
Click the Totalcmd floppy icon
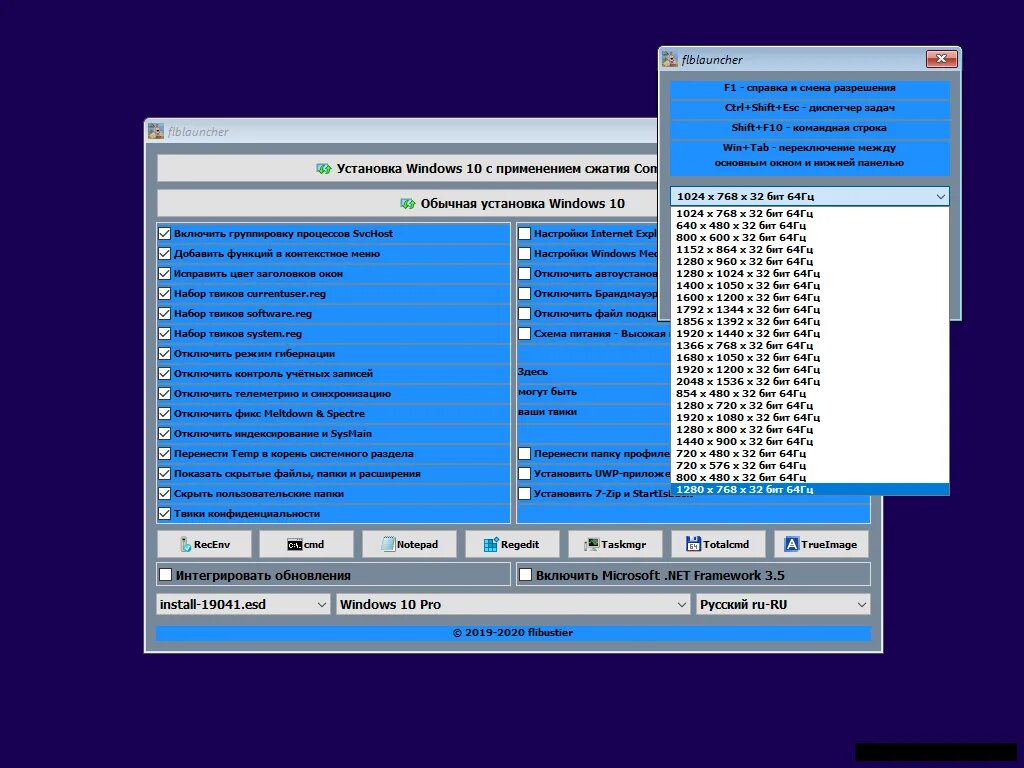point(694,544)
